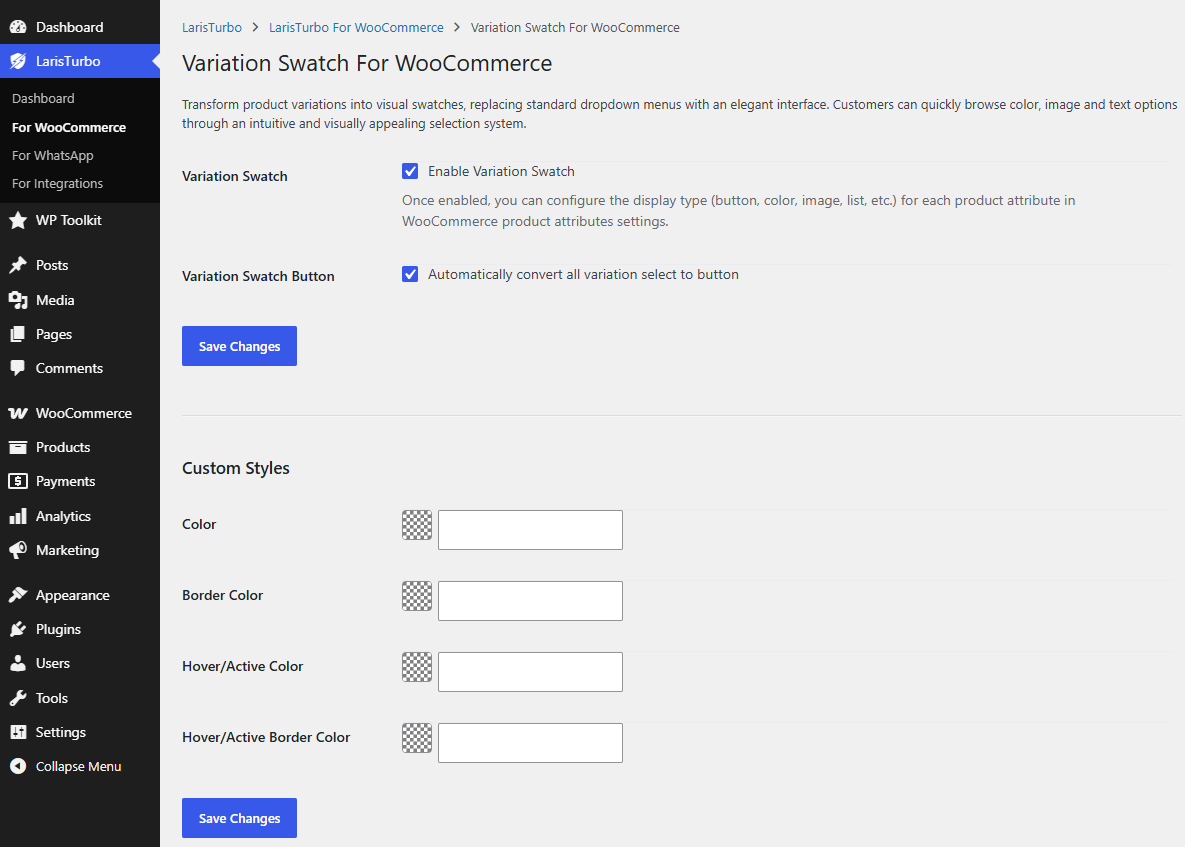This screenshot has width=1185, height=847.
Task: Go to Posts menu label
Action: tap(52, 265)
